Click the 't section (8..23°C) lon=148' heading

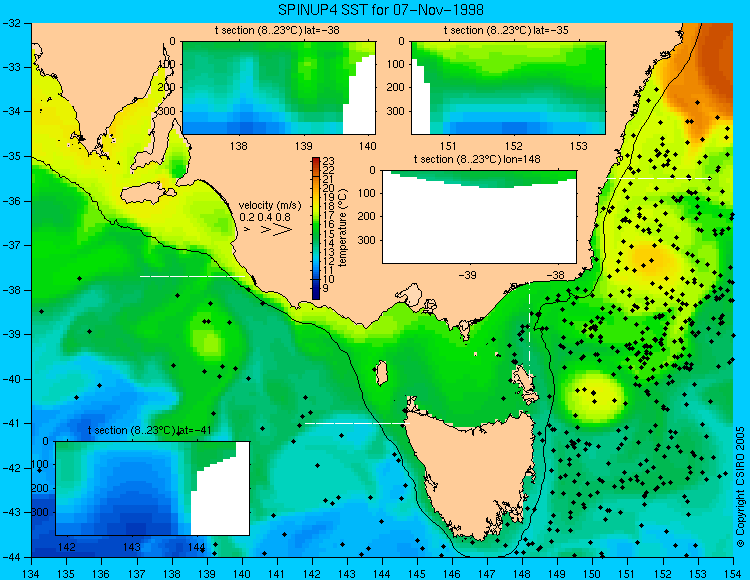coord(477,159)
